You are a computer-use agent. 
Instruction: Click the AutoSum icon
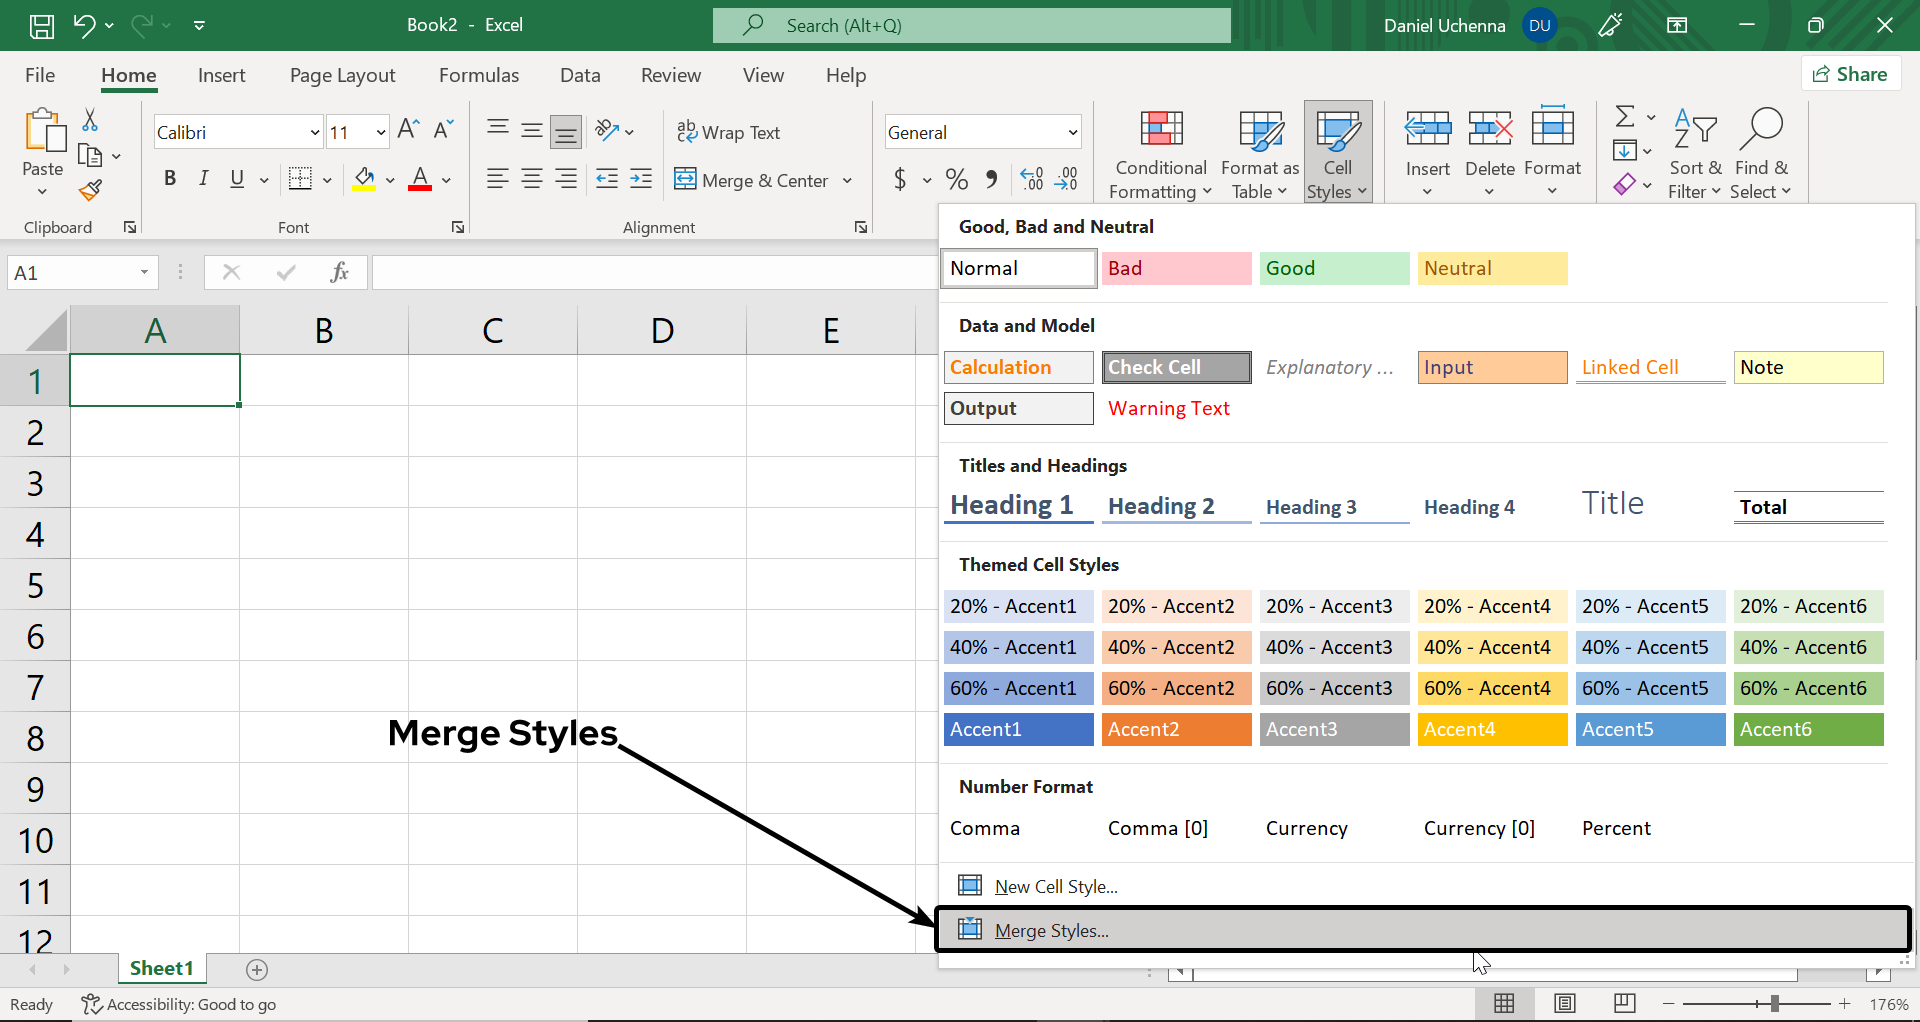[x=1622, y=115]
